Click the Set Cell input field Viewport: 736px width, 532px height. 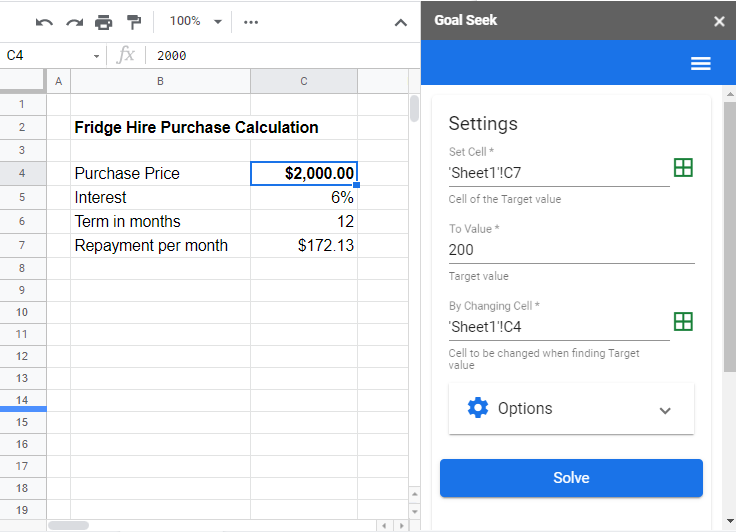[x=558, y=172]
